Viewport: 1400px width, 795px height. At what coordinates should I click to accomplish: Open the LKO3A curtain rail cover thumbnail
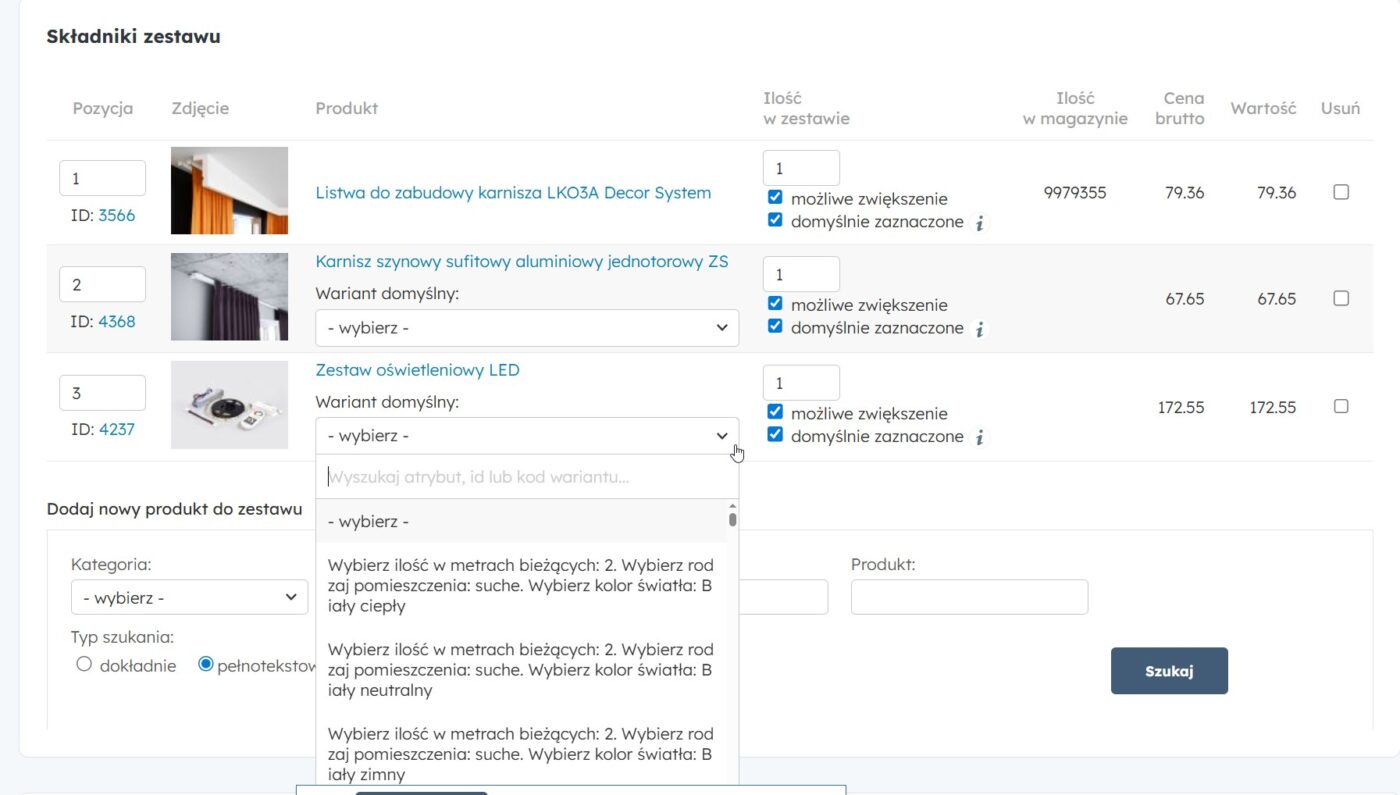pos(229,191)
